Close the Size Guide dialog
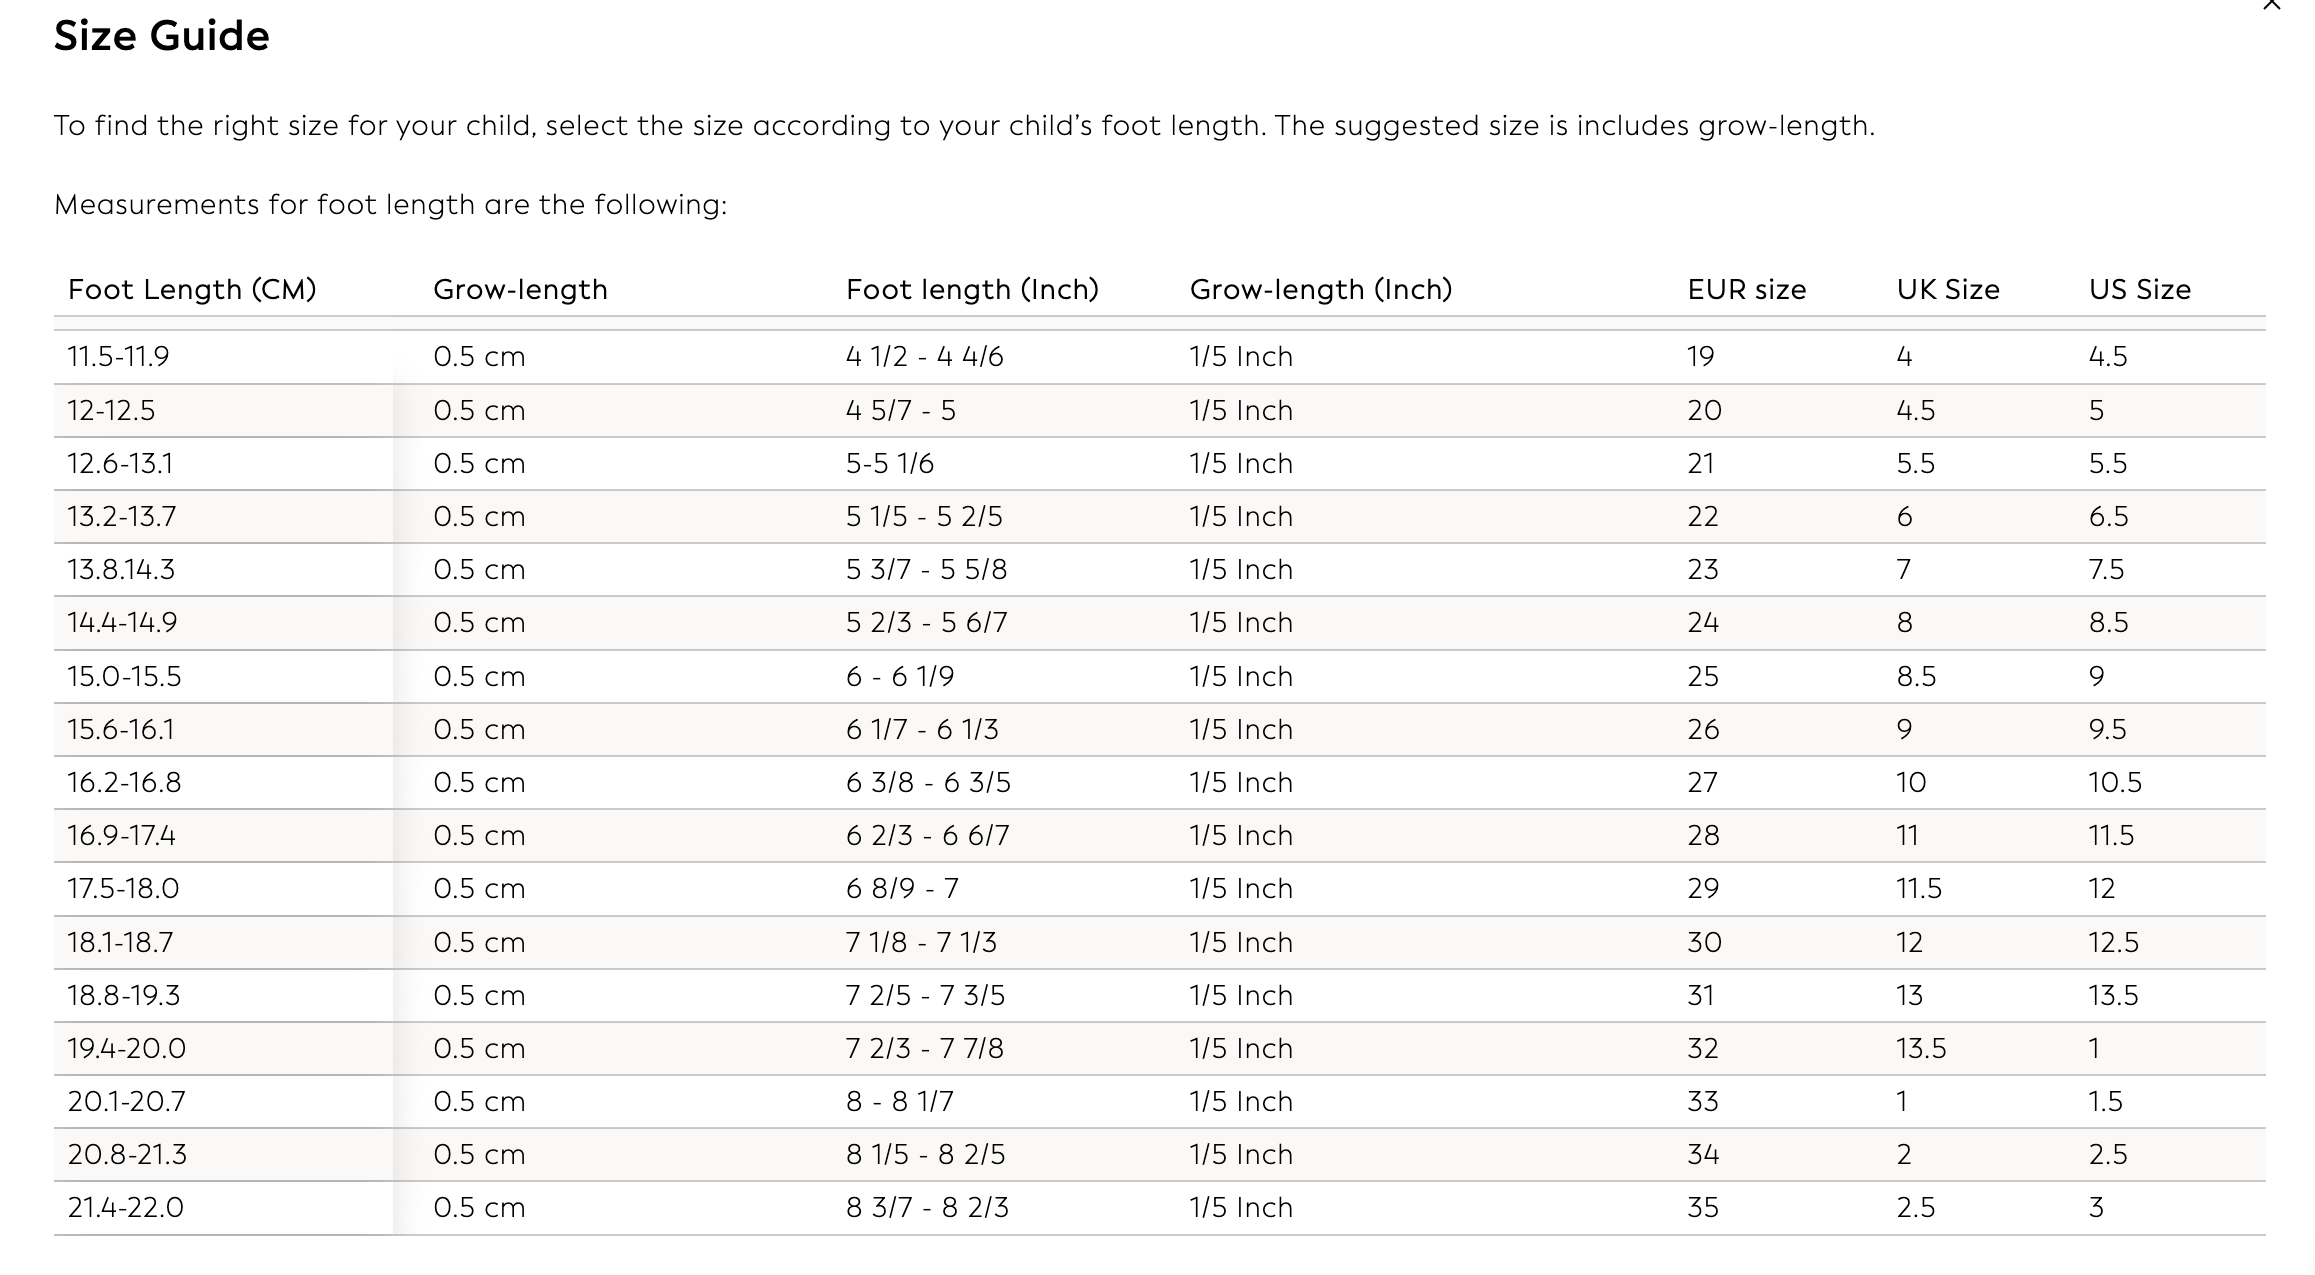The width and height of the screenshot is (2315, 1275). 2271,5
